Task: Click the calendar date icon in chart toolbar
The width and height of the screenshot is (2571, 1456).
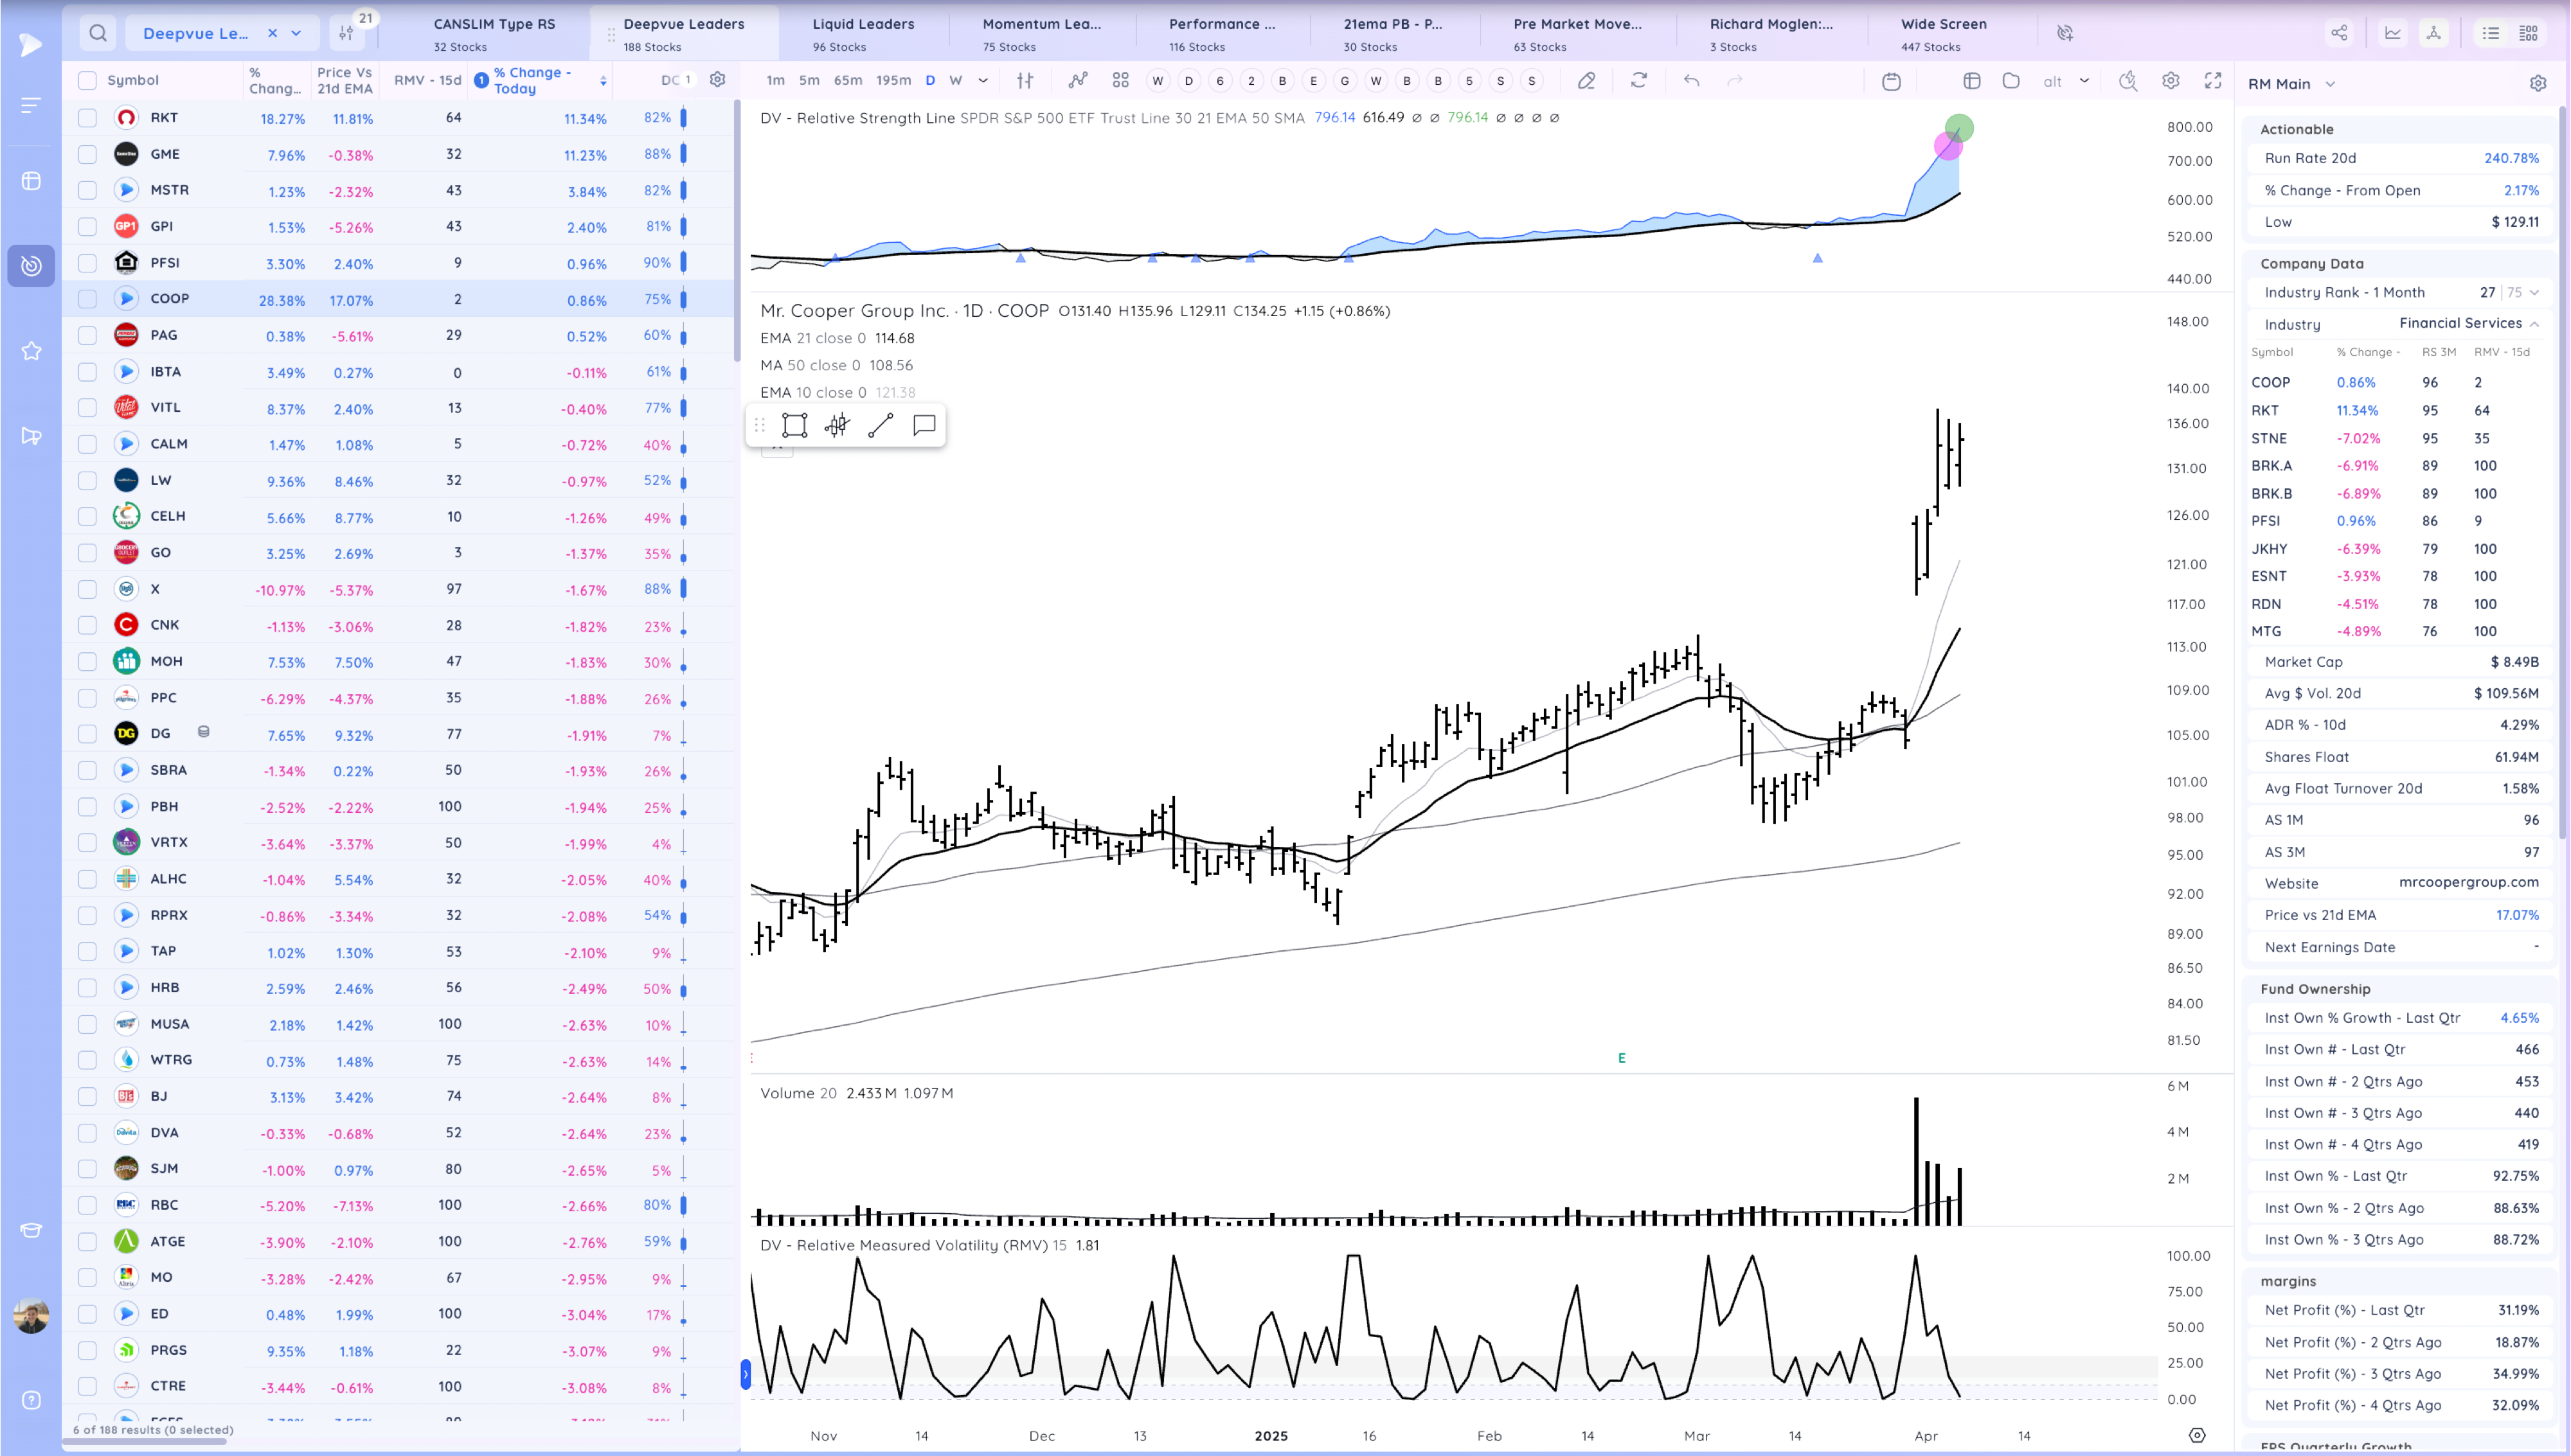Action: tap(1891, 81)
